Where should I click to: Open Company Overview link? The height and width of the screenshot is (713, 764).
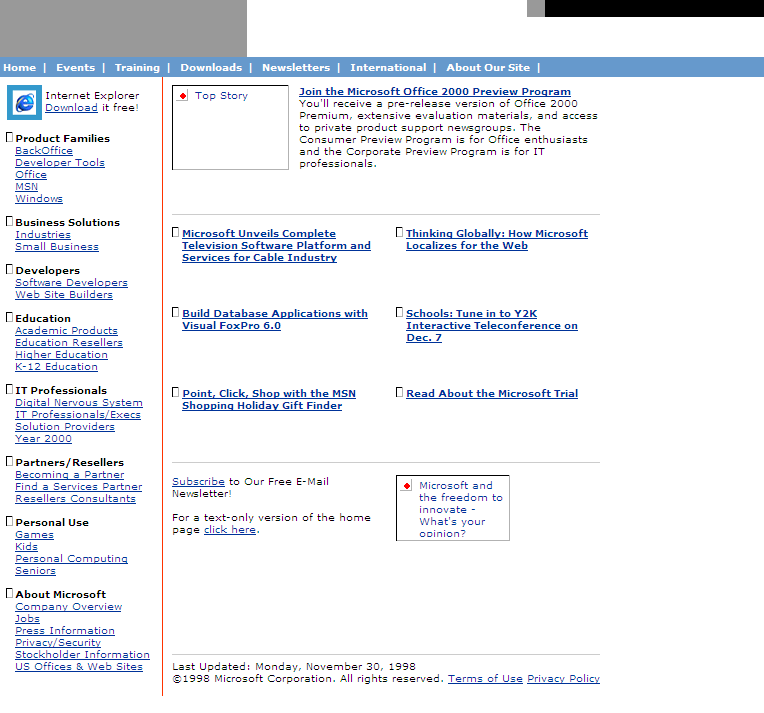click(x=69, y=607)
